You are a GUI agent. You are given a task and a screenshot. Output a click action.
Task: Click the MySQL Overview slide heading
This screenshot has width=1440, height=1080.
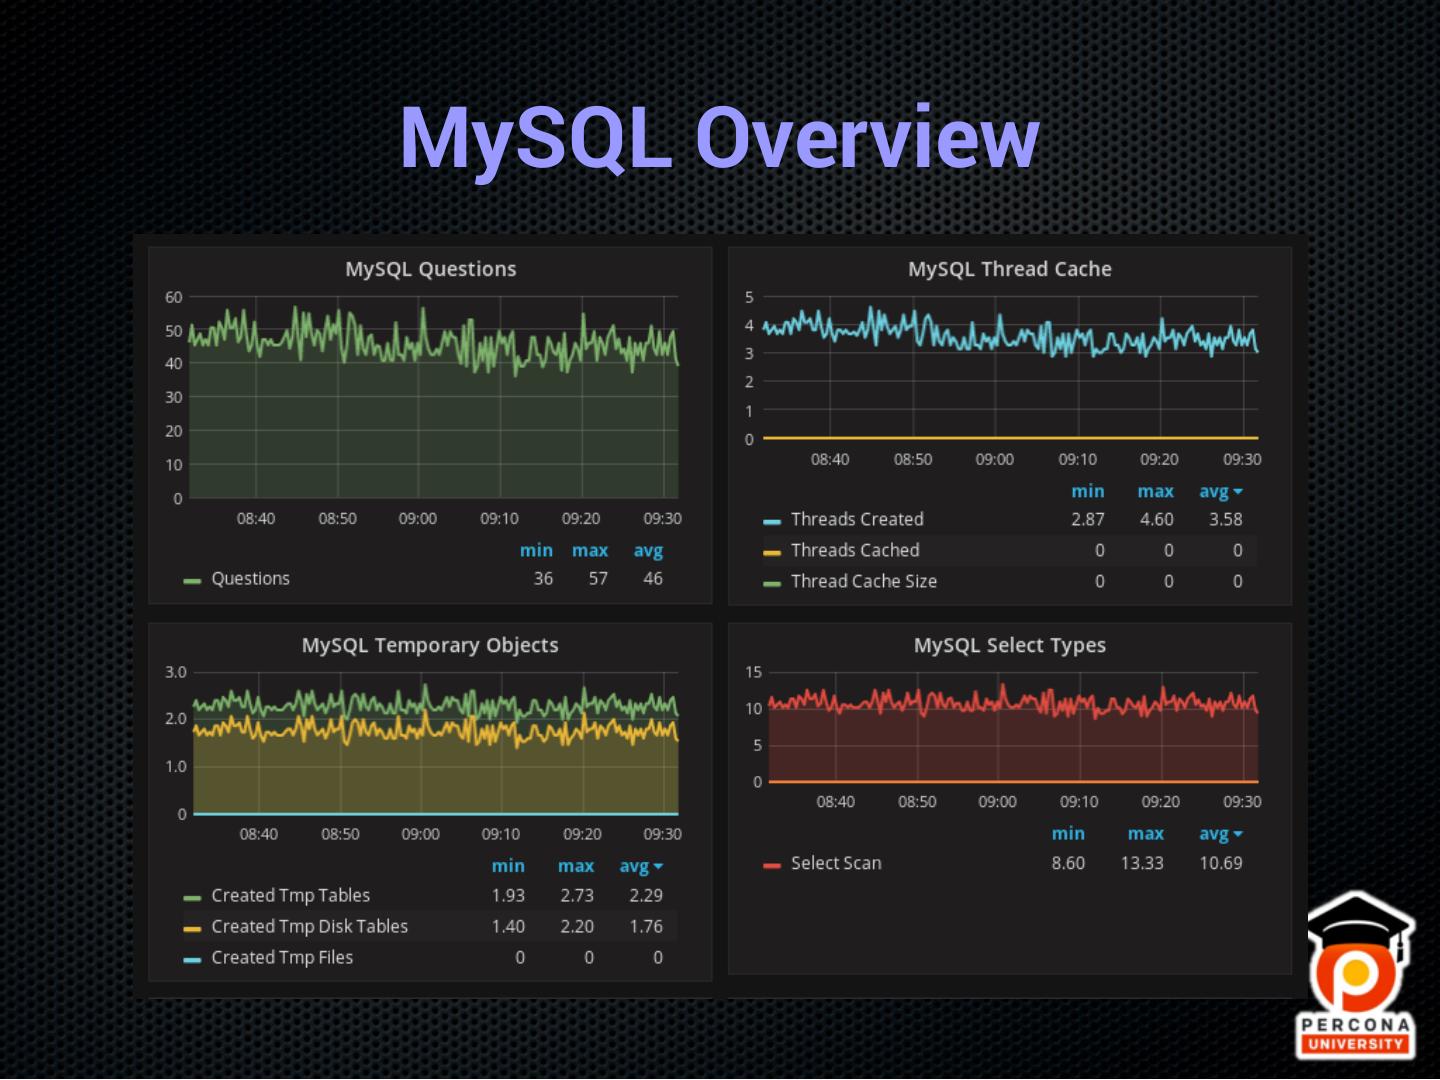point(719,137)
